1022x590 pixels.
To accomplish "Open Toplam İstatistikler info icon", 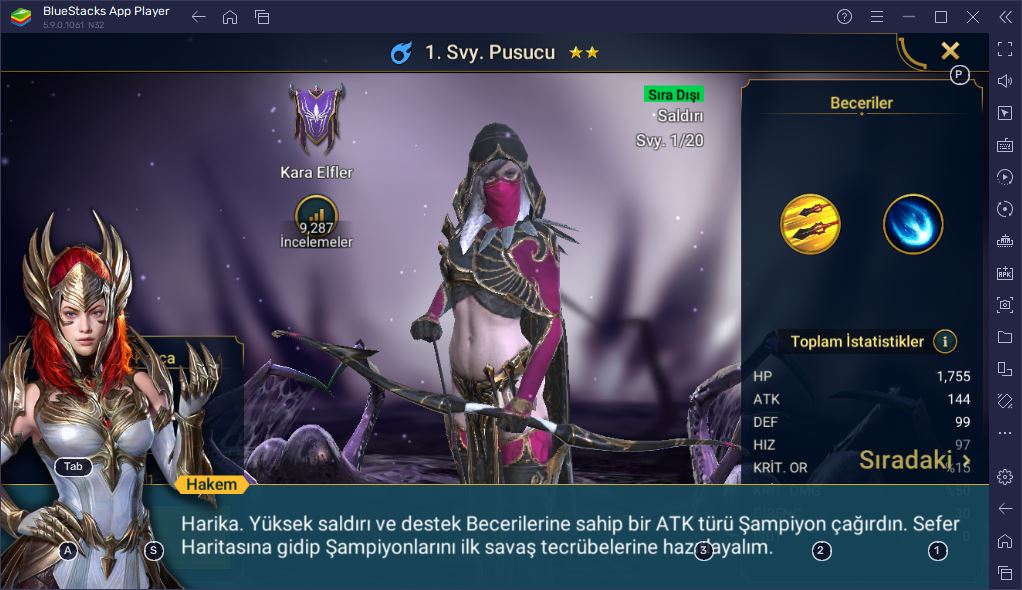I will 944,341.
